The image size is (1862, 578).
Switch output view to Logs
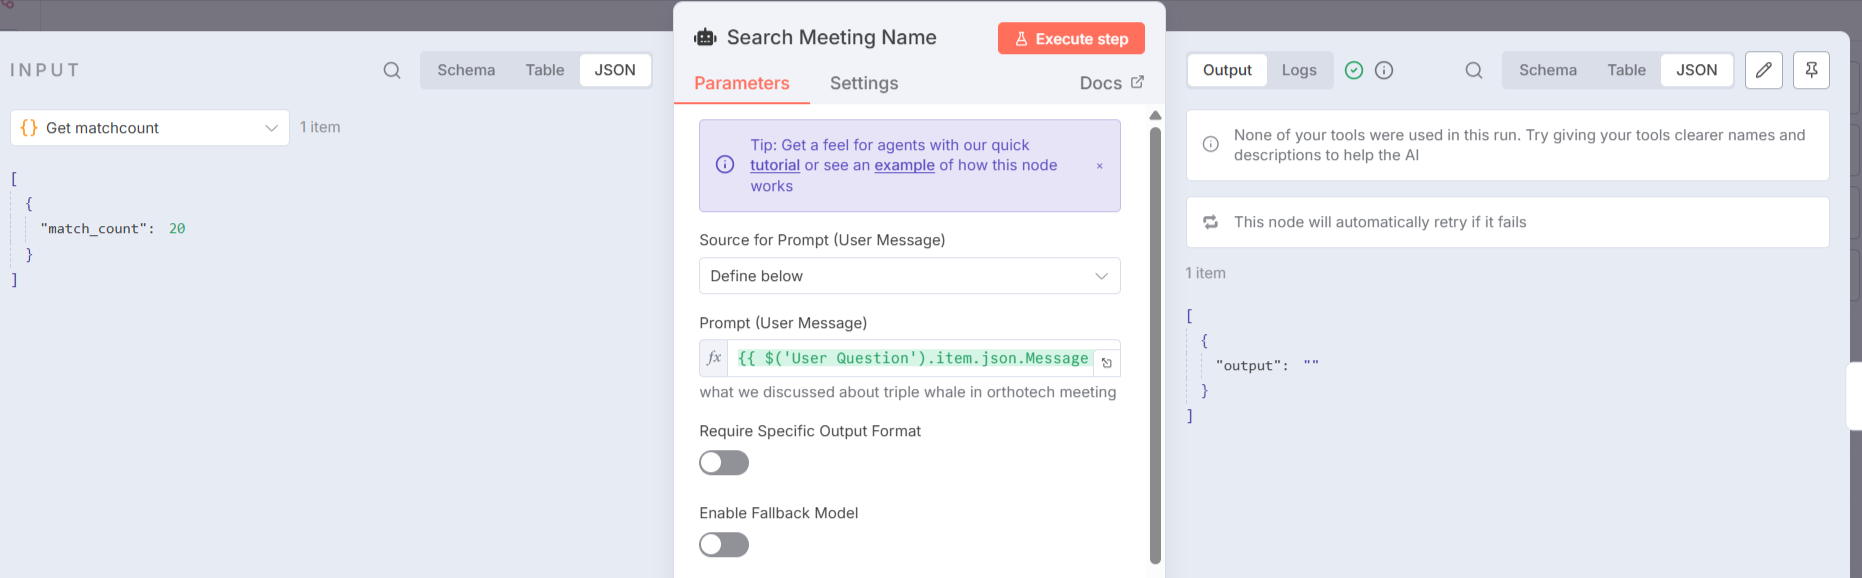point(1299,70)
